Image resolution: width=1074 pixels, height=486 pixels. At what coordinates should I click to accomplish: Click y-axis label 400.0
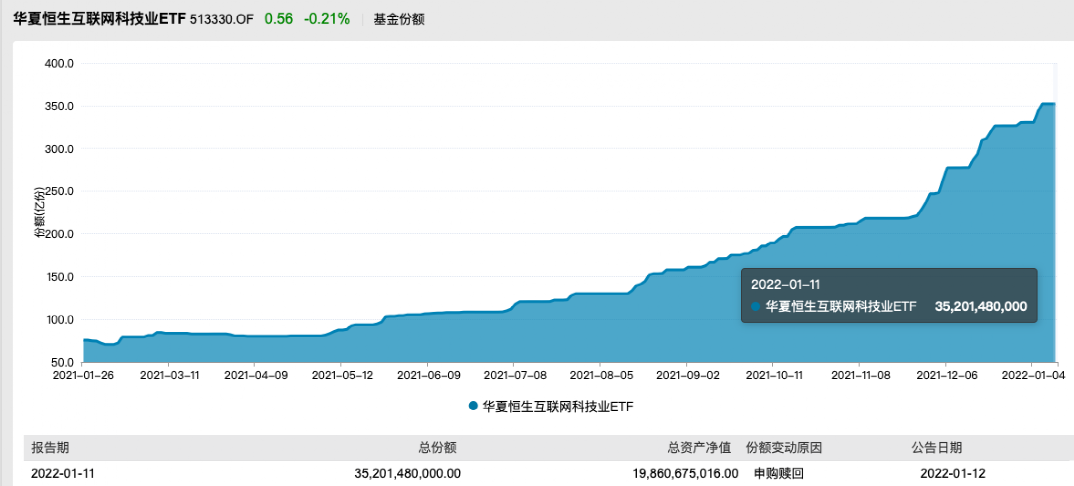(59, 63)
